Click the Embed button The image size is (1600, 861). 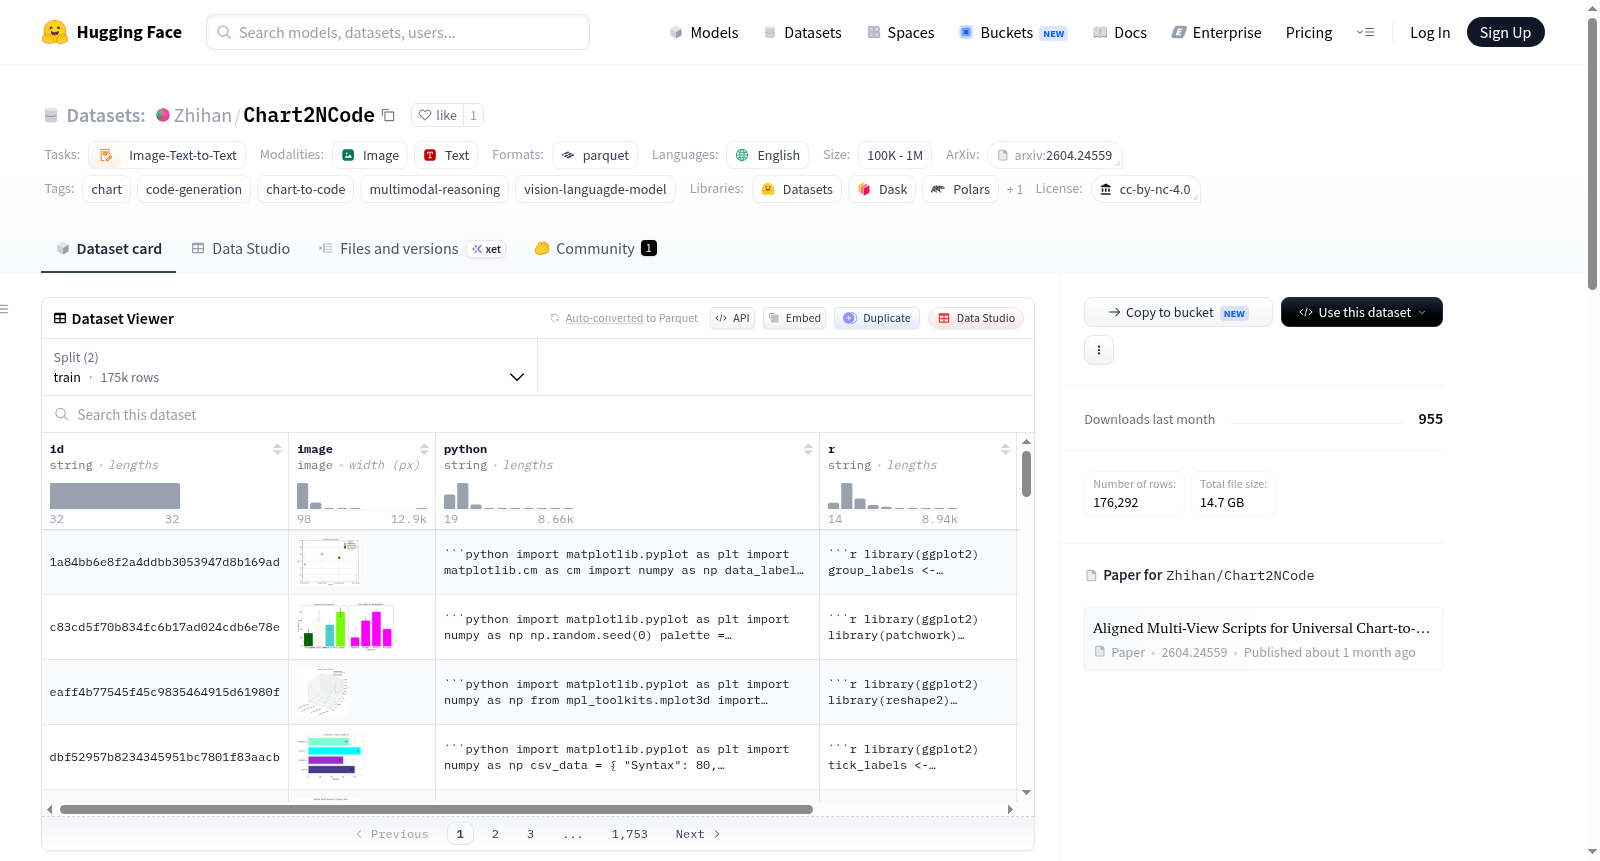pyautogui.click(x=794, y=318)
